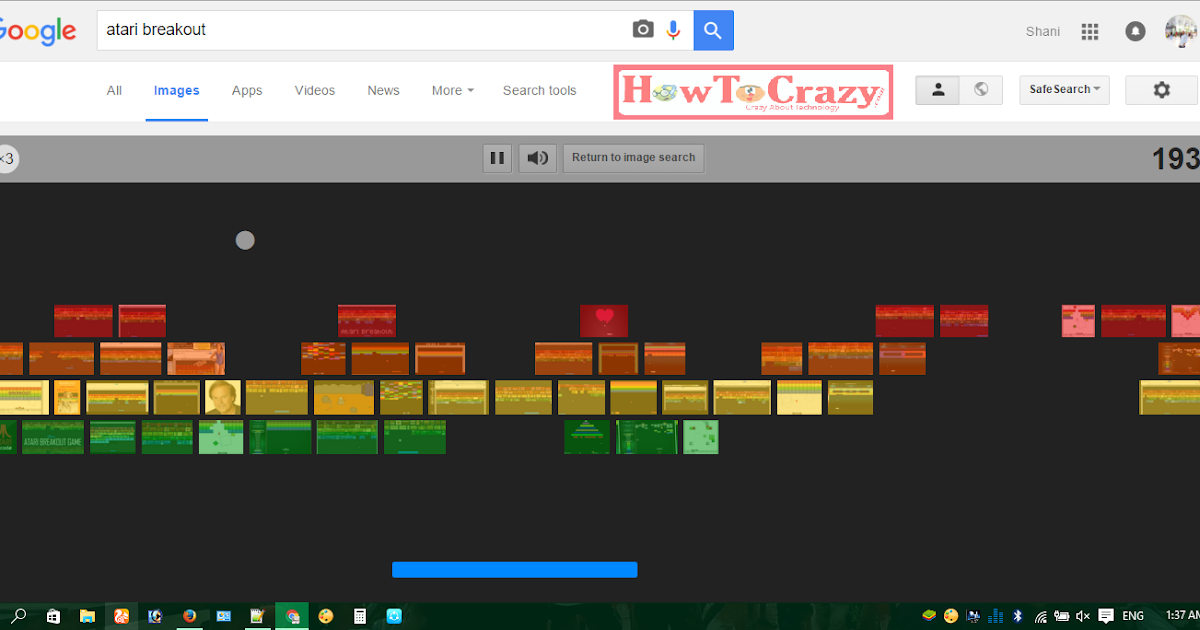
Task: Click the red brick with a heart
Action: click(604, 321)
